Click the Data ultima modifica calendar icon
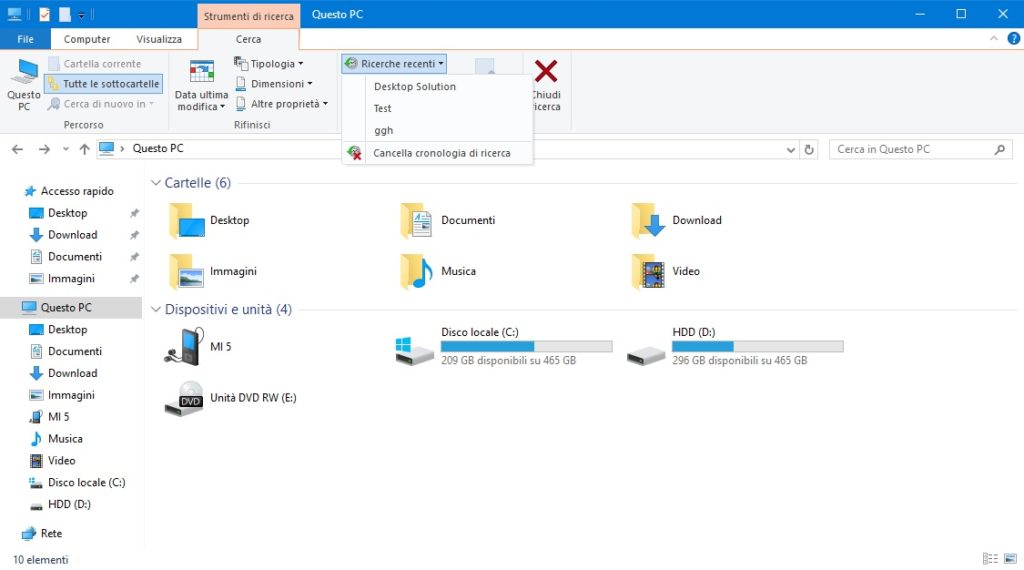The image size is (1024, 570). 201,73
